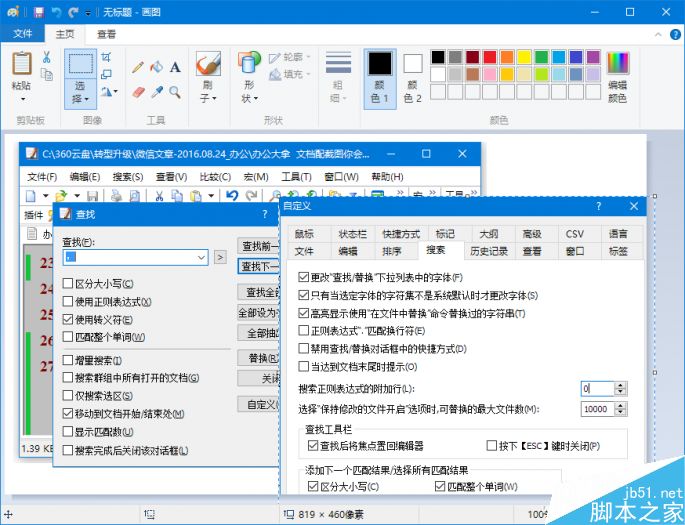Click the Paste clipboard icon
Screen dimensions: 685x525
pyautogui.click(x=21, y=63)
